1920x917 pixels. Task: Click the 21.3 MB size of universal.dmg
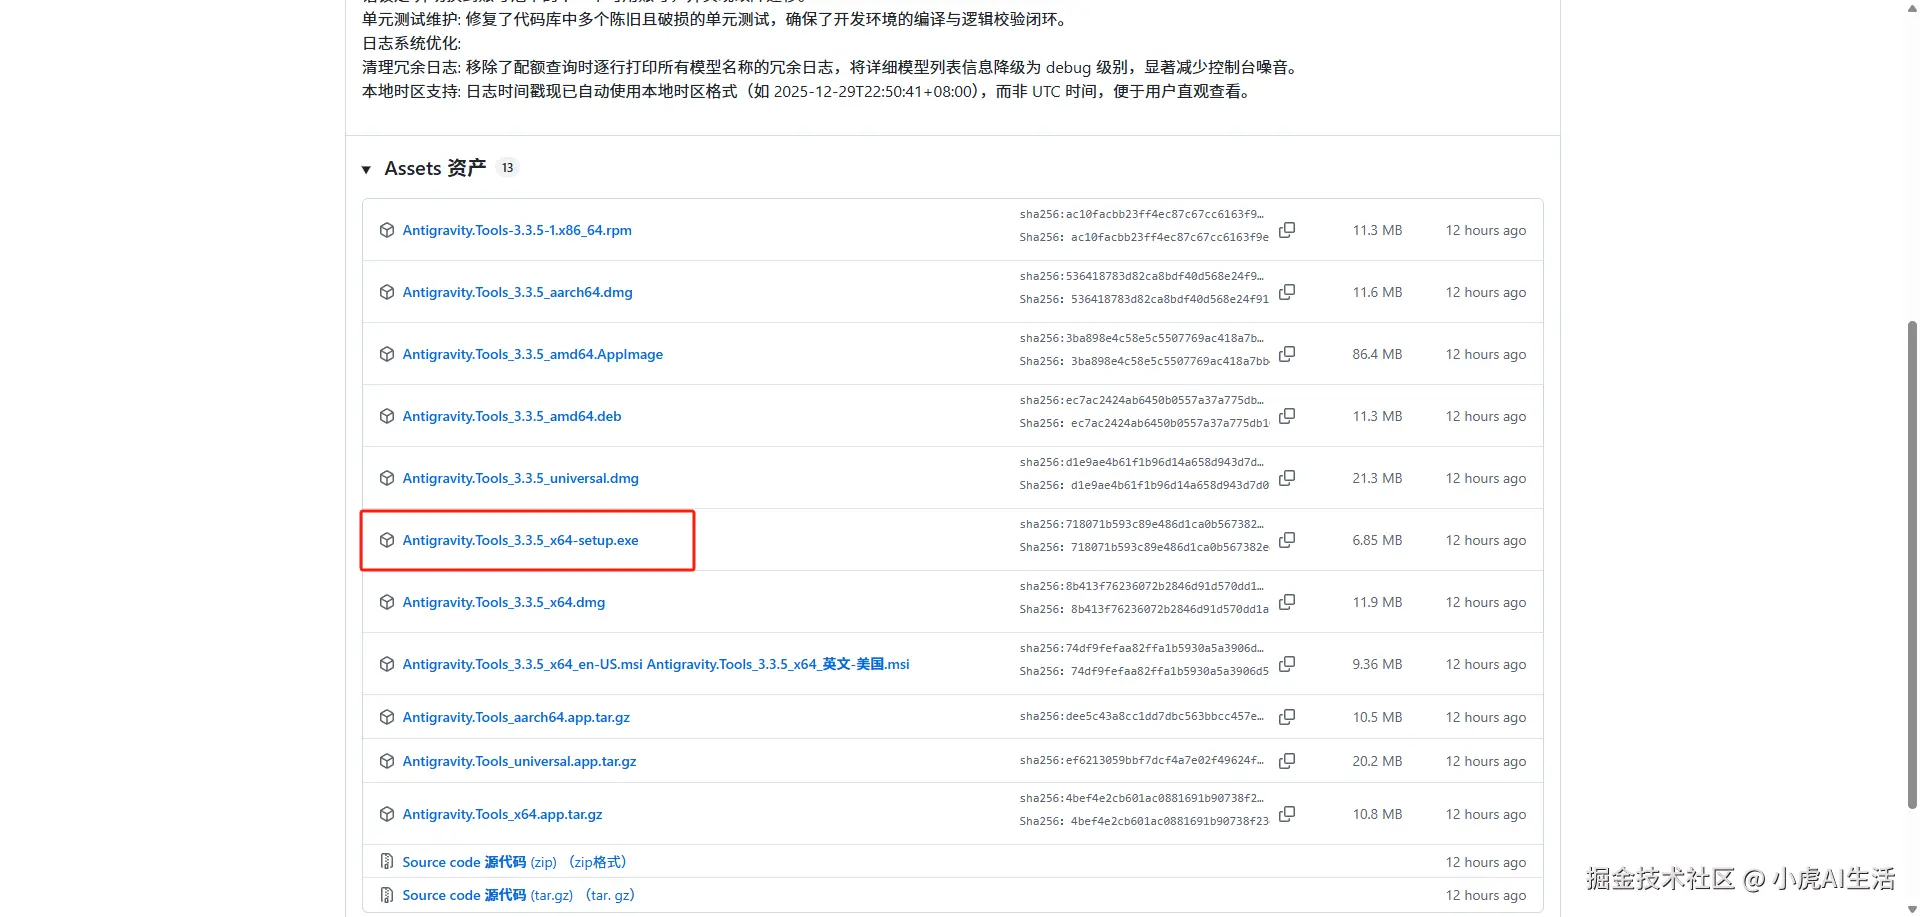[x=1377, y=478]
